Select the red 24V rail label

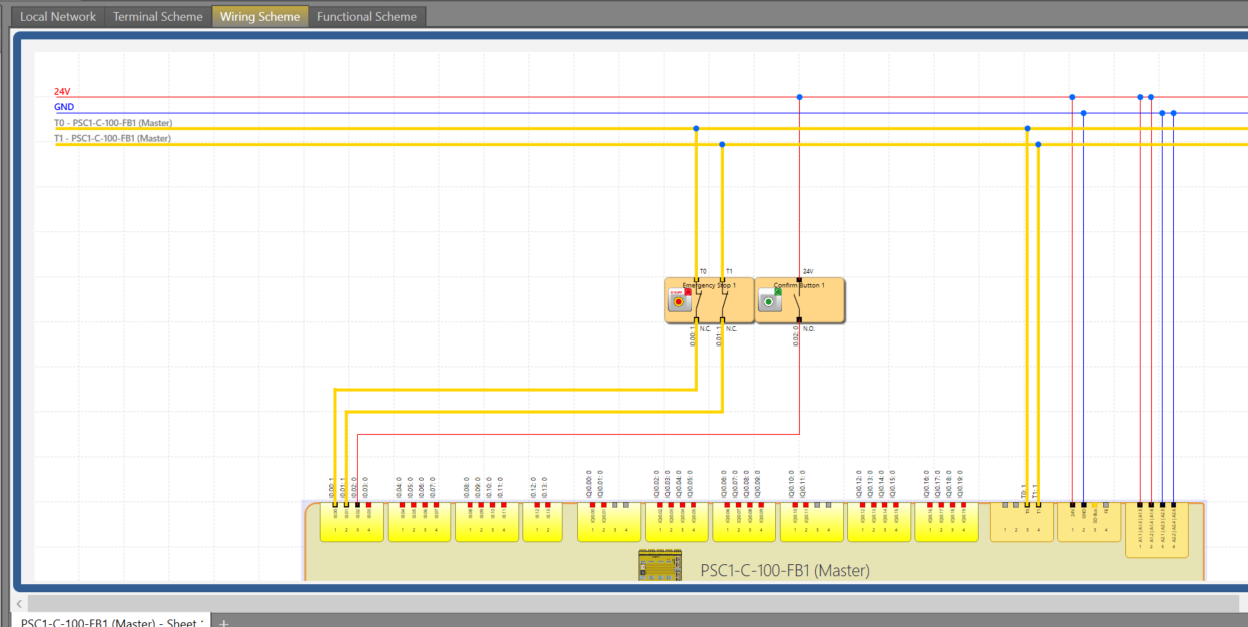pos(62,91)
